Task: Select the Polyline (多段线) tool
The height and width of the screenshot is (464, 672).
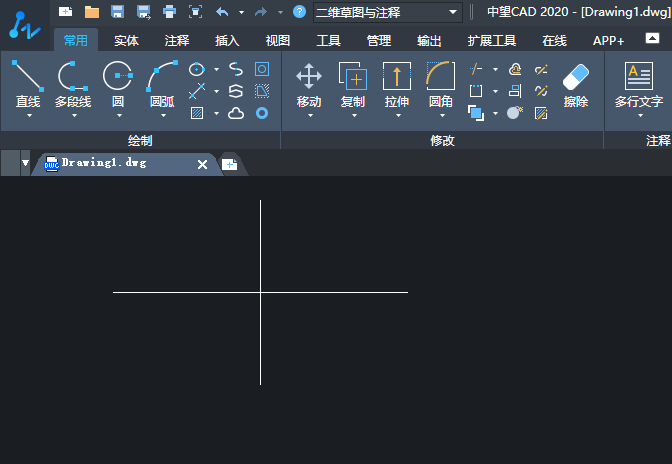Action: (73, 84)
